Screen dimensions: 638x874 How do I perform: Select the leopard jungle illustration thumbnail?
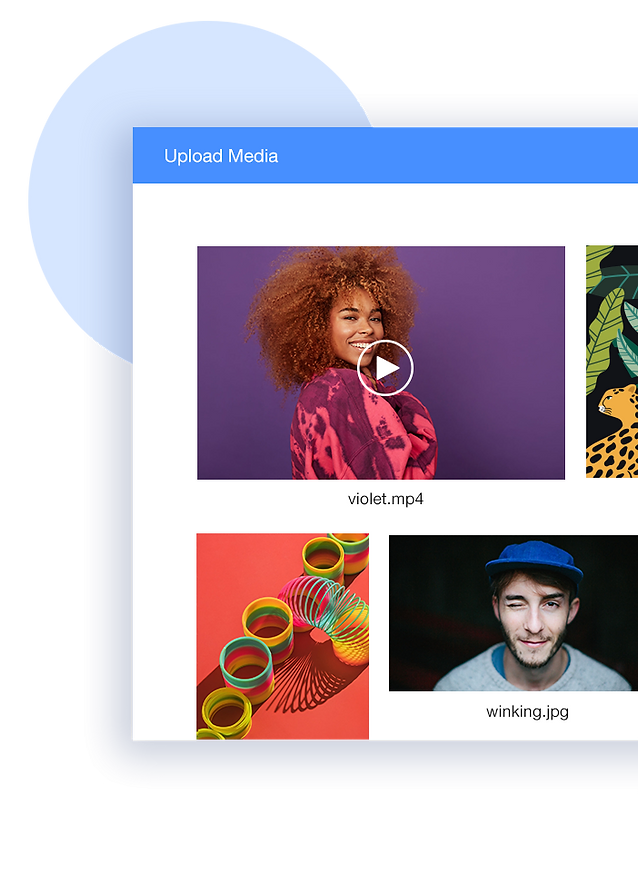(612, 361)
